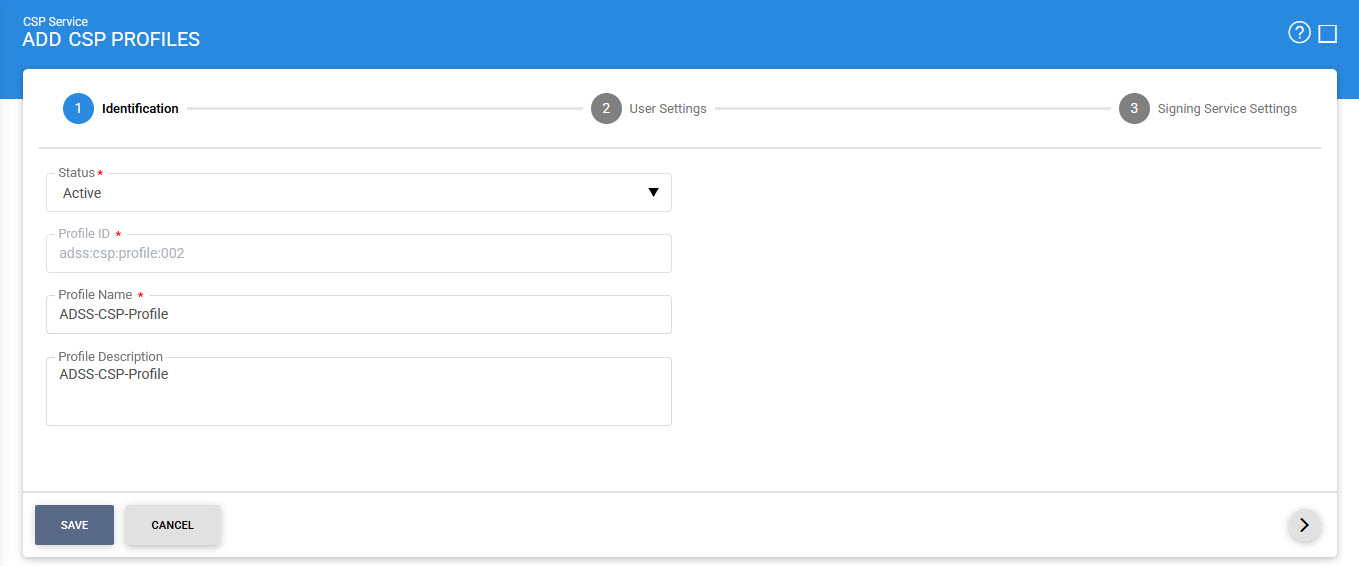
Task: Expand the Status dropdown arrow
Action: [653, 193]
